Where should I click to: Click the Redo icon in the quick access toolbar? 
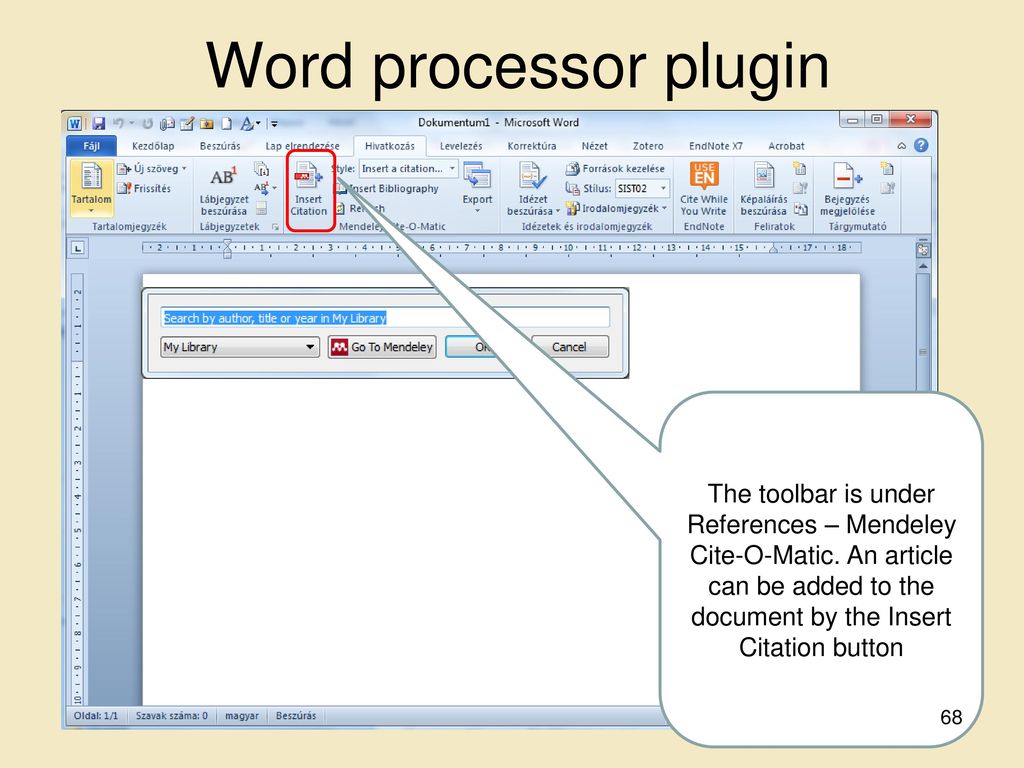[x=148, y=123]
